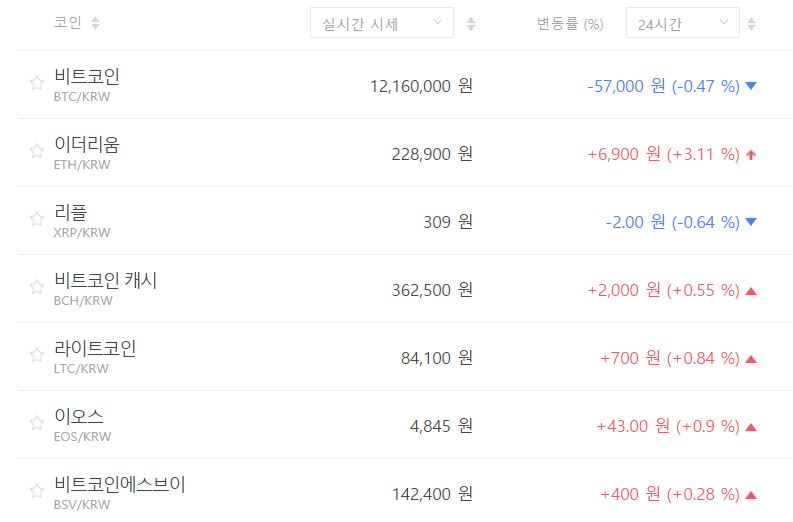The height and width of the screenshot is (522, 793).
Task: Toggle favorite star for Ethereum ETH/KRW
Action: pos(37,151)
